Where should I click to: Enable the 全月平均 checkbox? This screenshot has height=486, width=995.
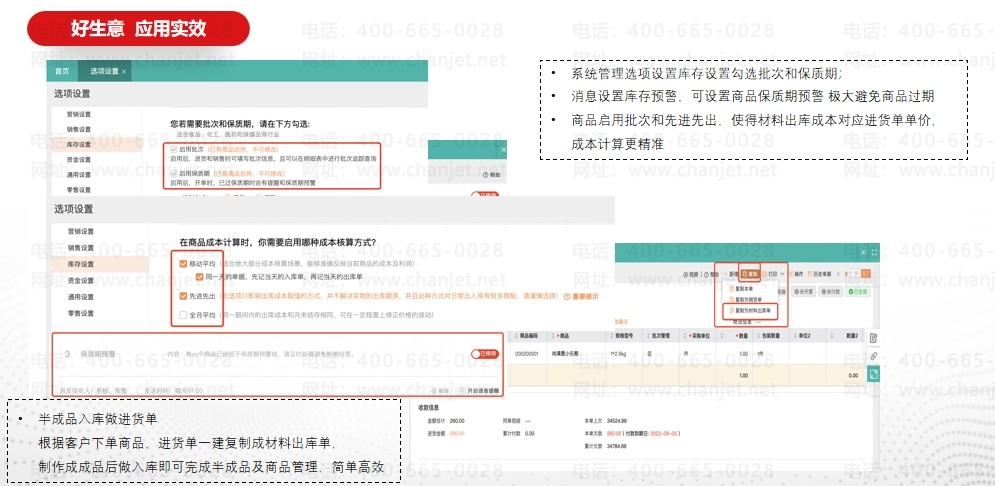[x=184, y=315]
